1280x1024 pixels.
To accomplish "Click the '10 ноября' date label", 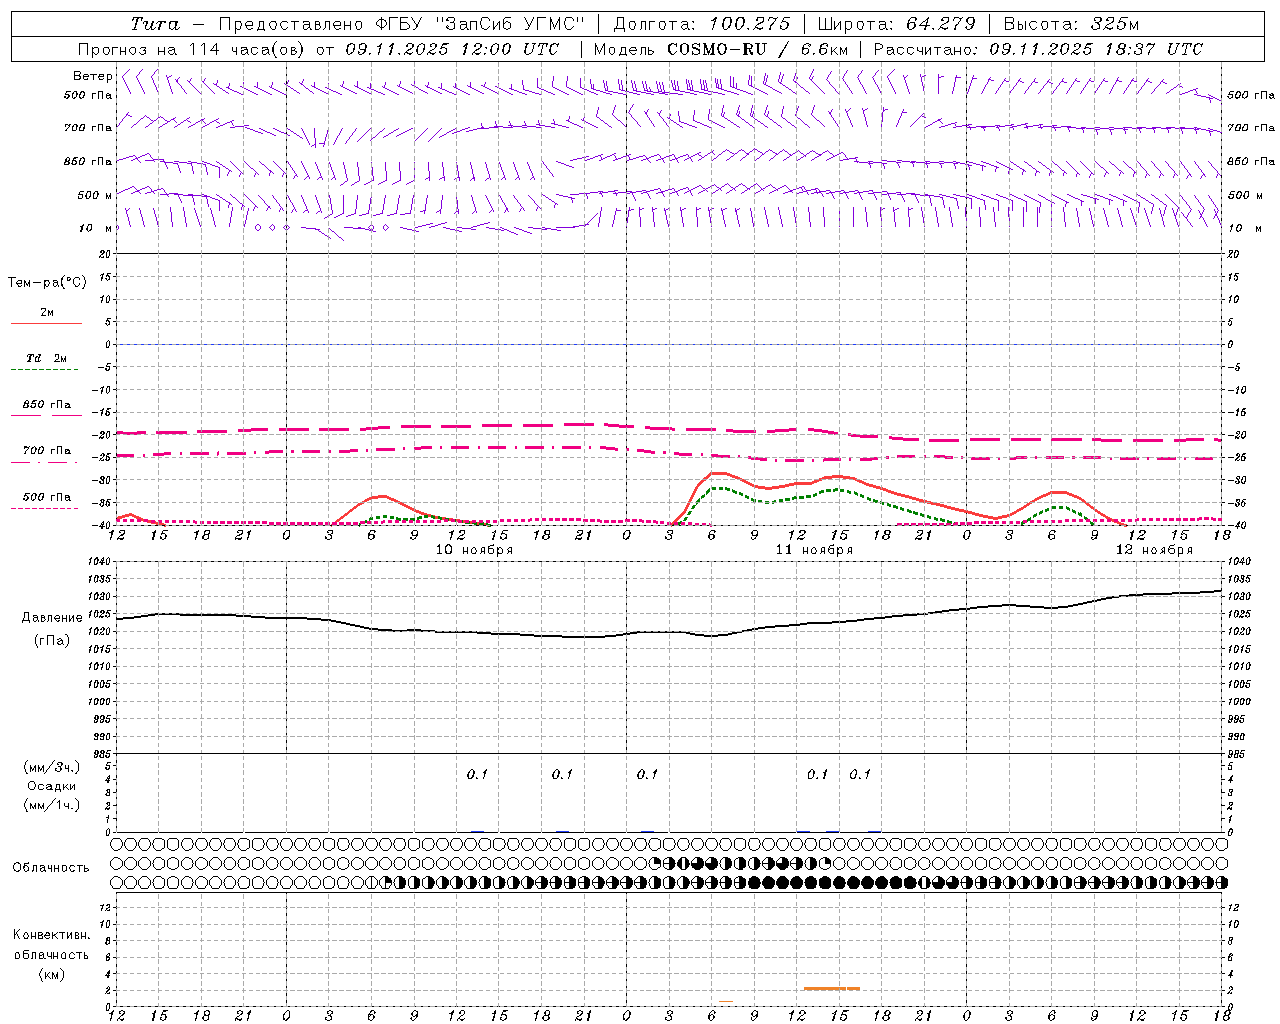I will [474, 550].
